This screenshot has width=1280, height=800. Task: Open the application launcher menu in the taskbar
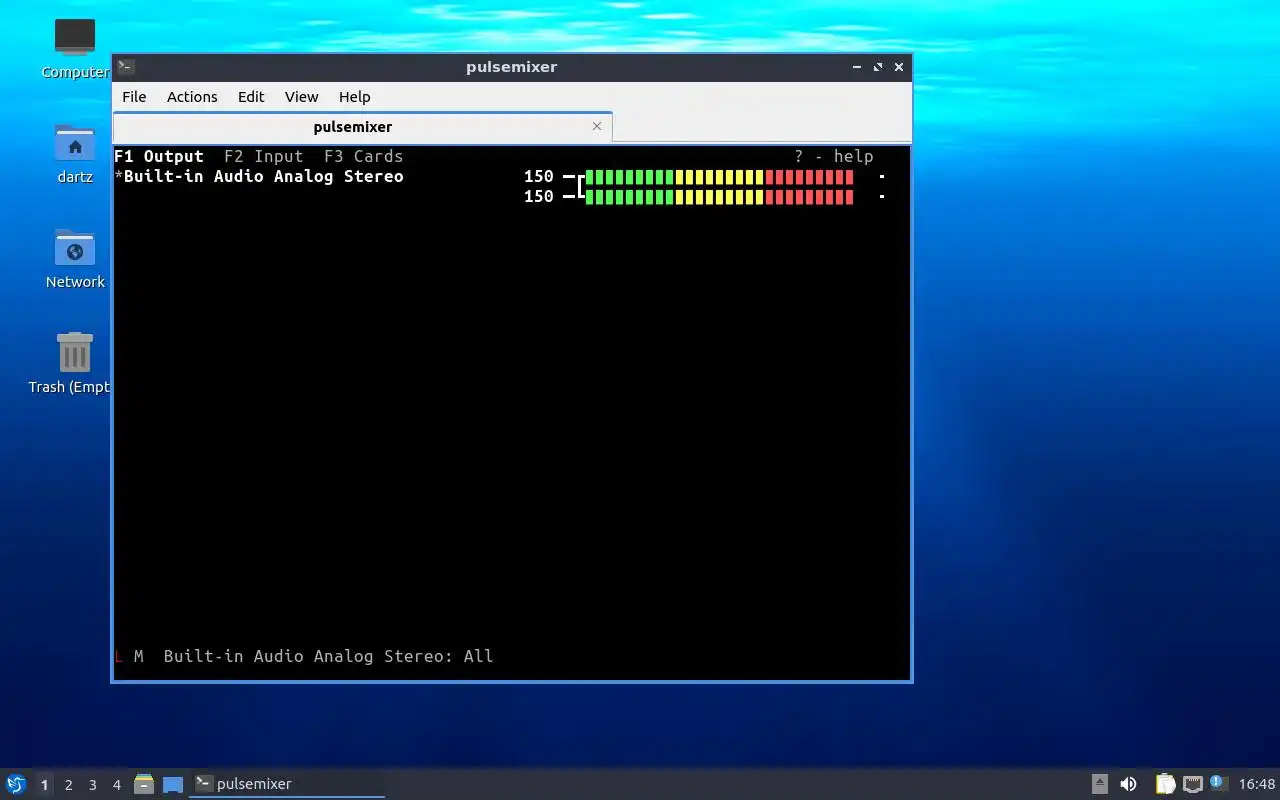16,784
